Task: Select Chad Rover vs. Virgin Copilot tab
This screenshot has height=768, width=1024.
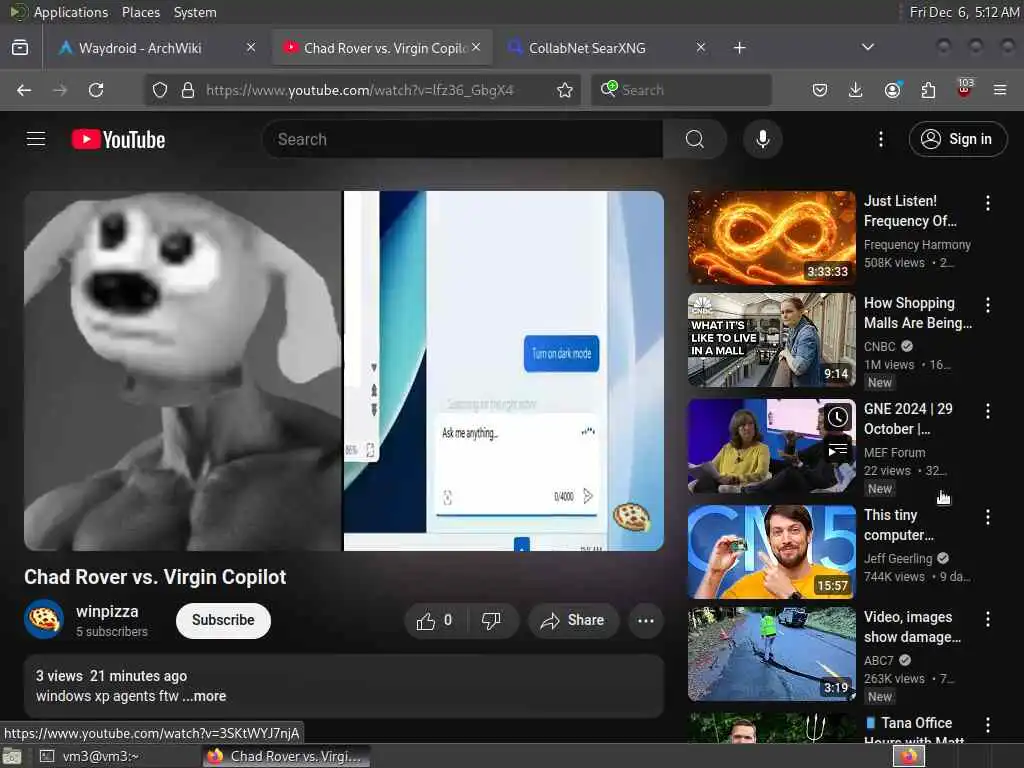Action: 384,48
